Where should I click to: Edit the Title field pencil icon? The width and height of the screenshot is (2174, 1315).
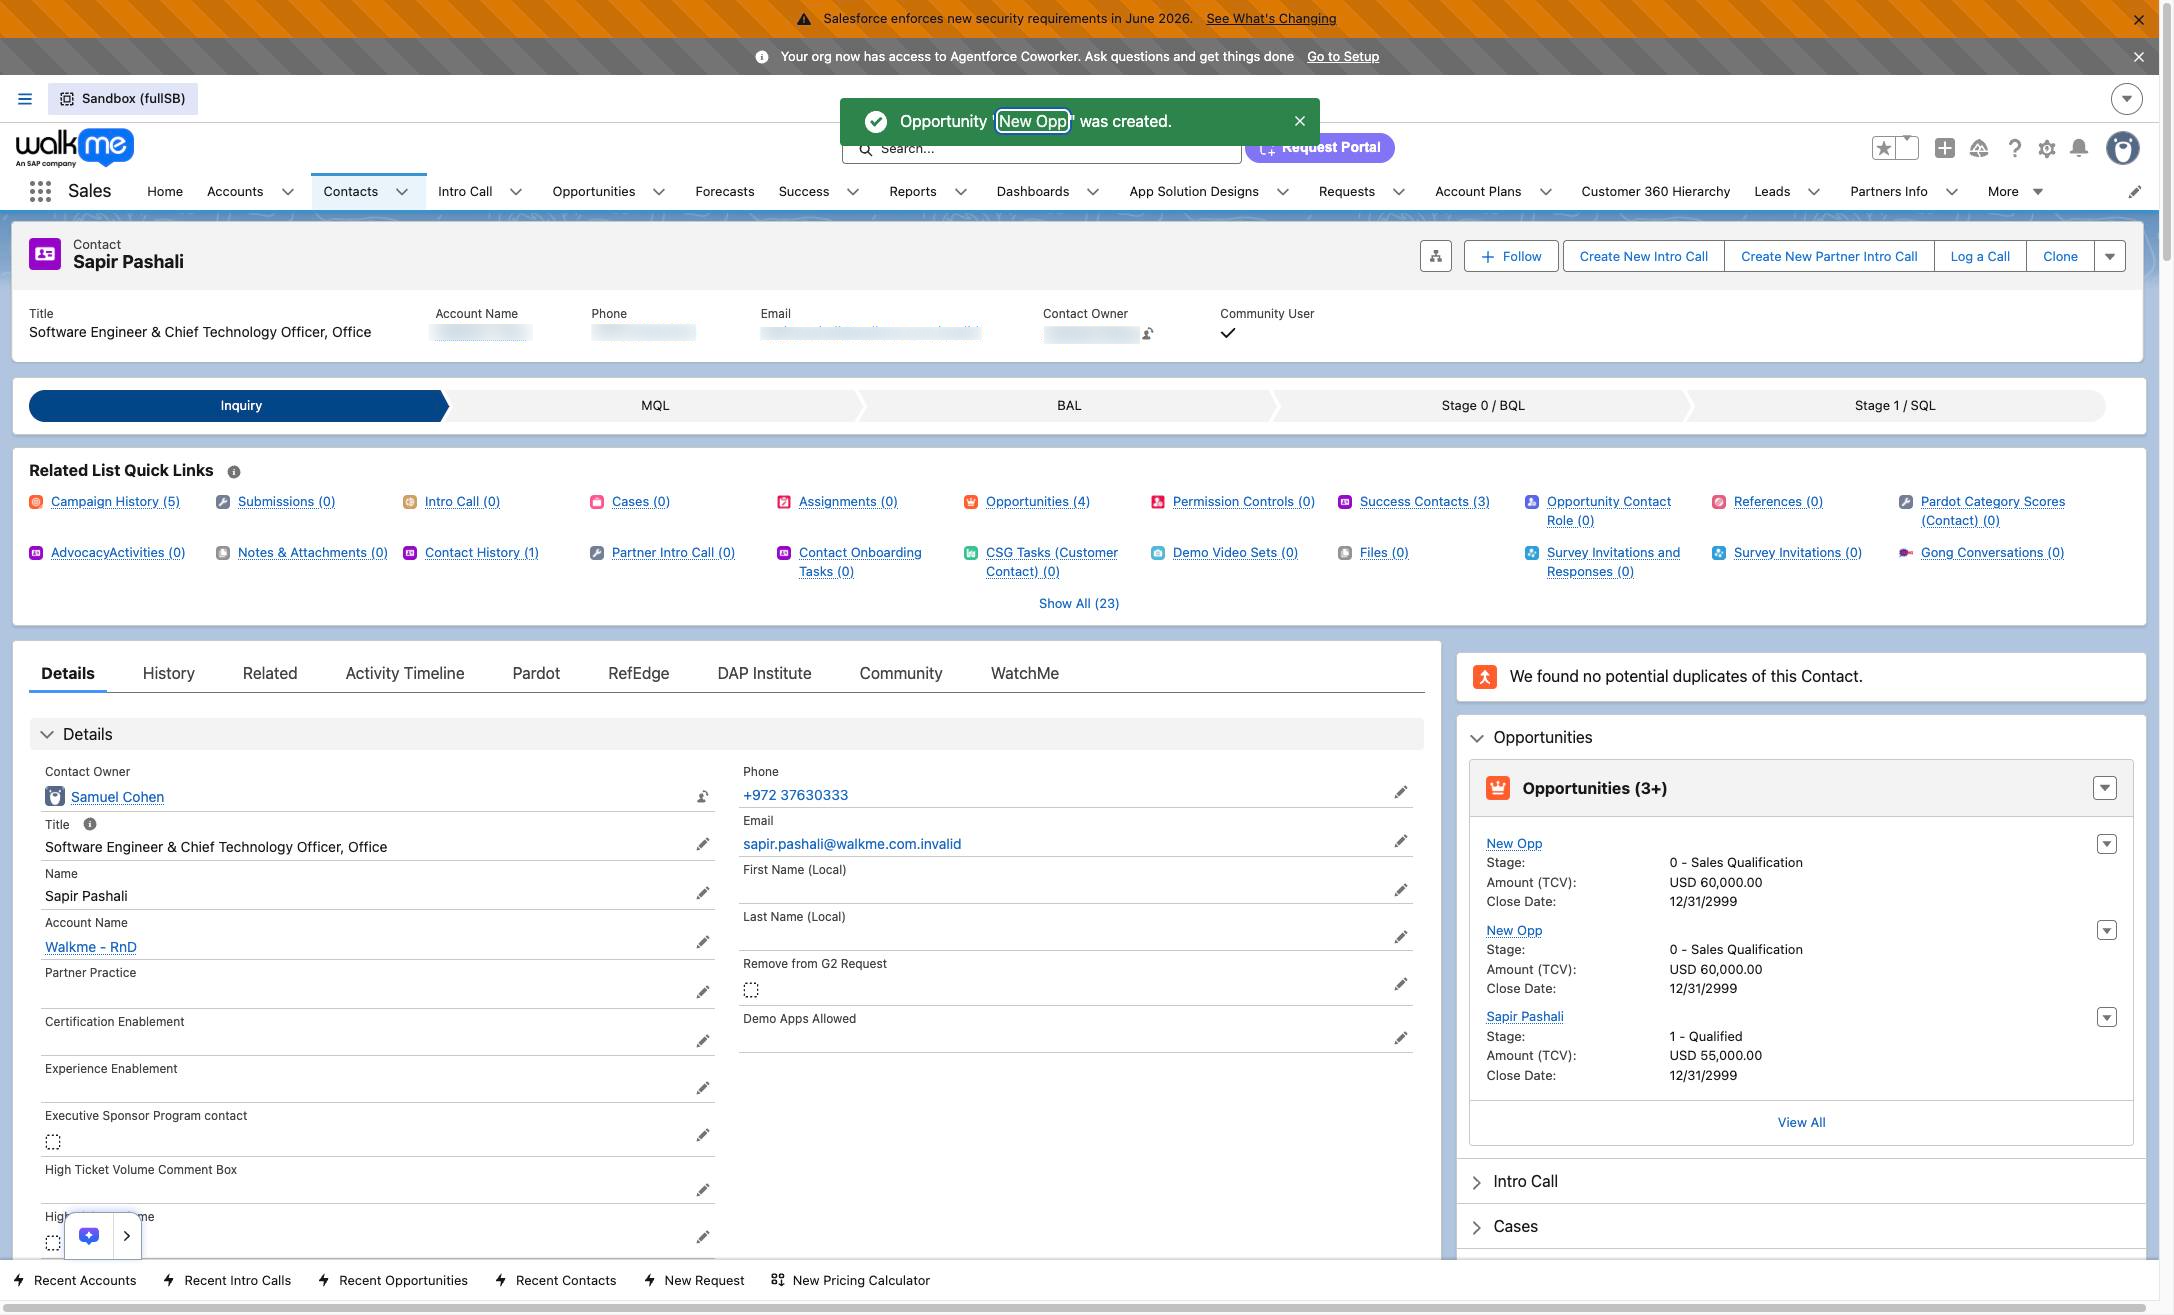coord(703,844)
